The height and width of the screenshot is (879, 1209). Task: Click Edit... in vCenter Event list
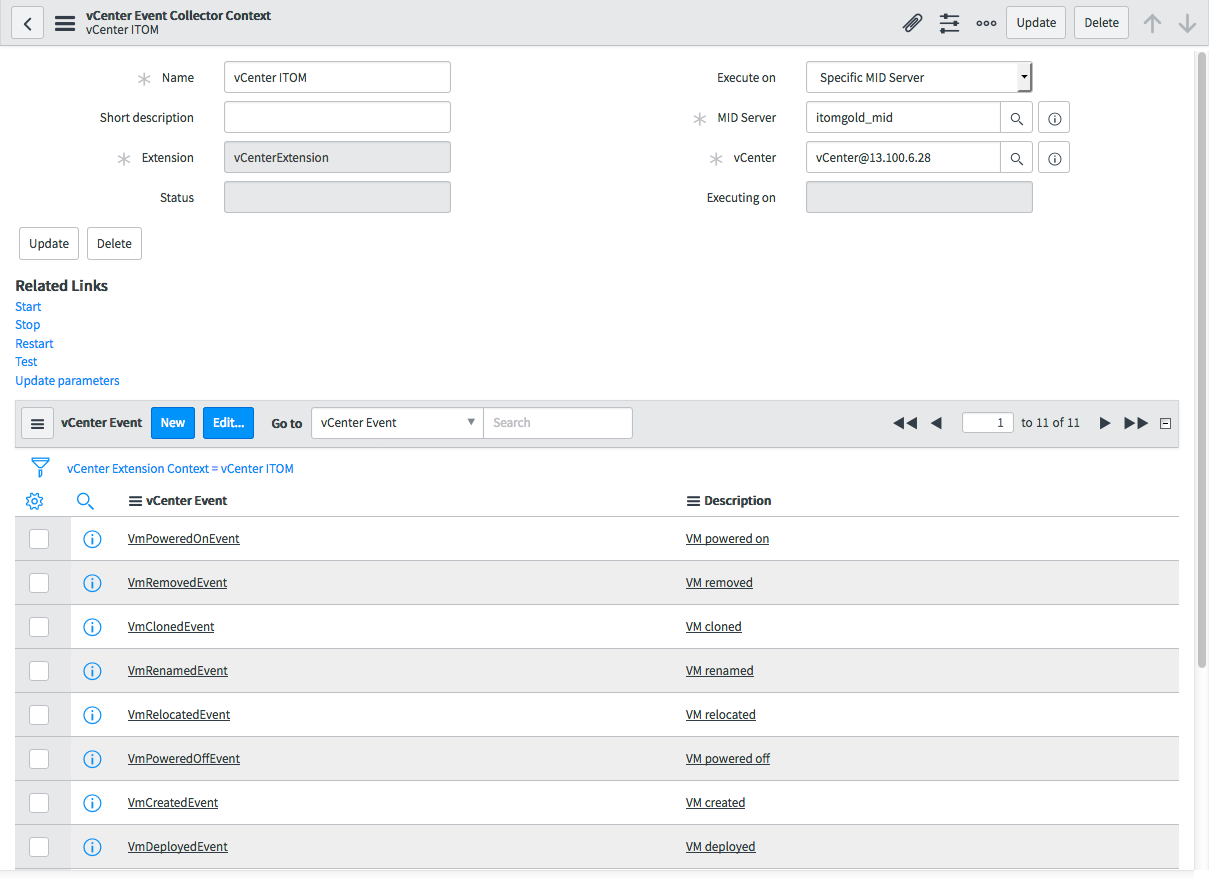click(x=228, y=423)
